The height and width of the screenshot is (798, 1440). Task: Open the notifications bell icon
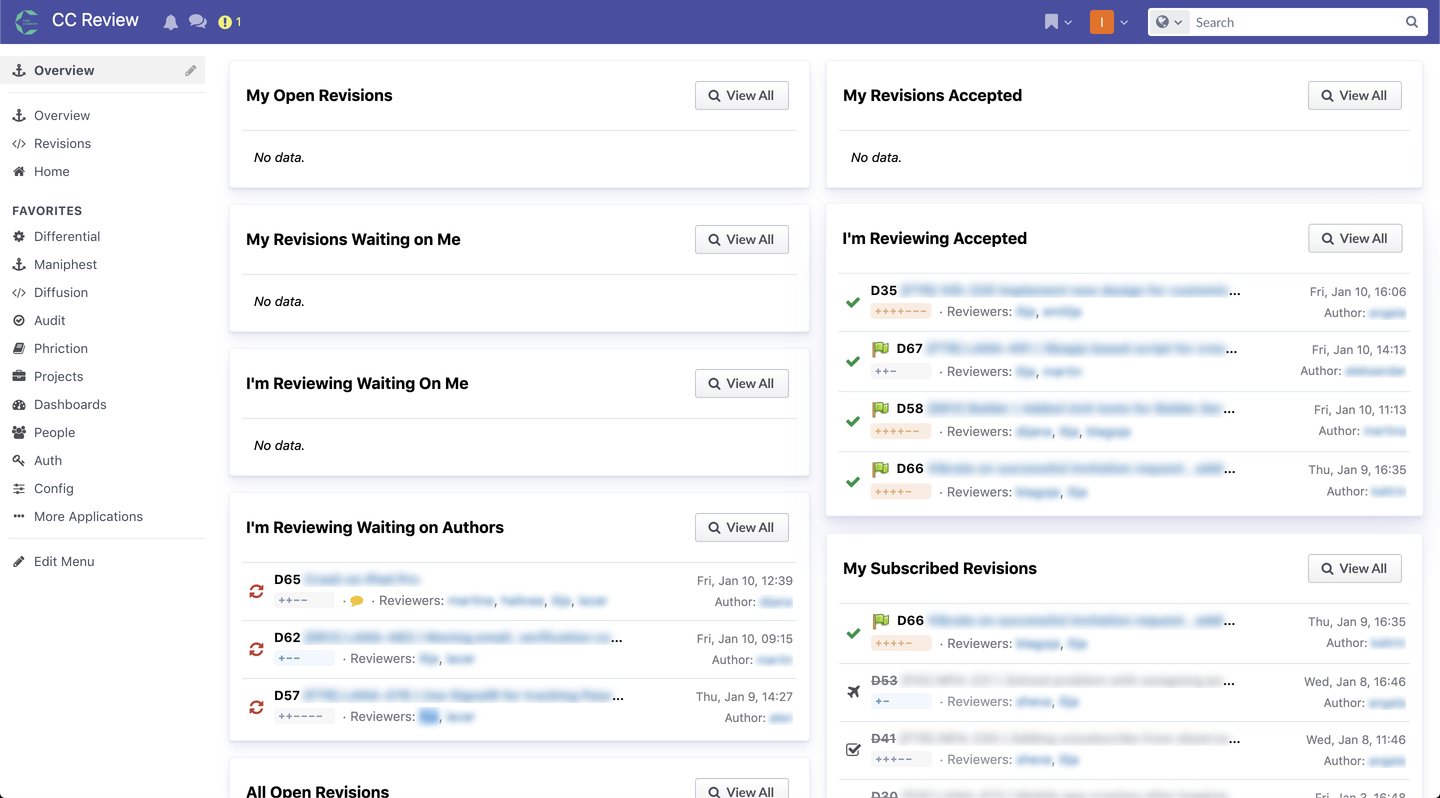[x=171, y=22]
